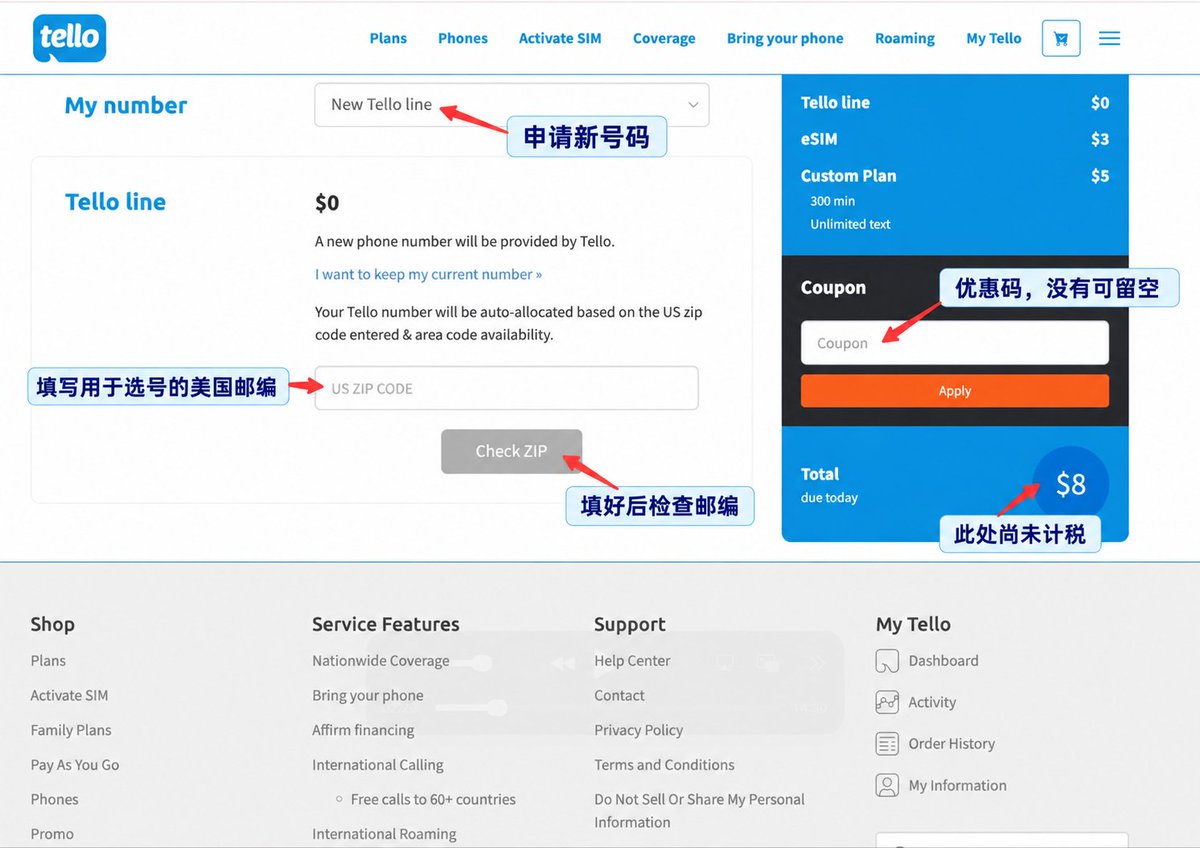
Task: Click the $8 total amount circle
Action: 1071,484
